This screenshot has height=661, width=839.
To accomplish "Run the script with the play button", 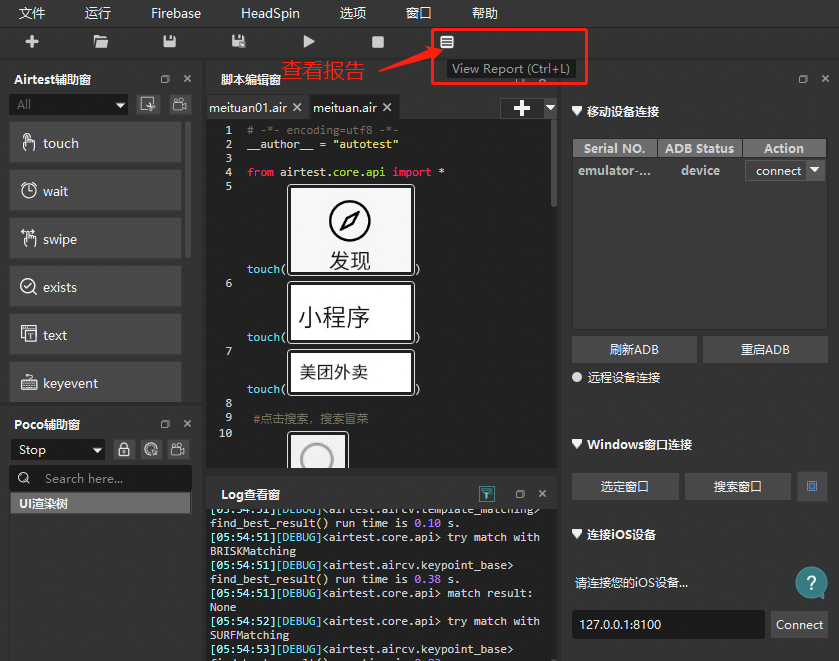I will (309, 42).
